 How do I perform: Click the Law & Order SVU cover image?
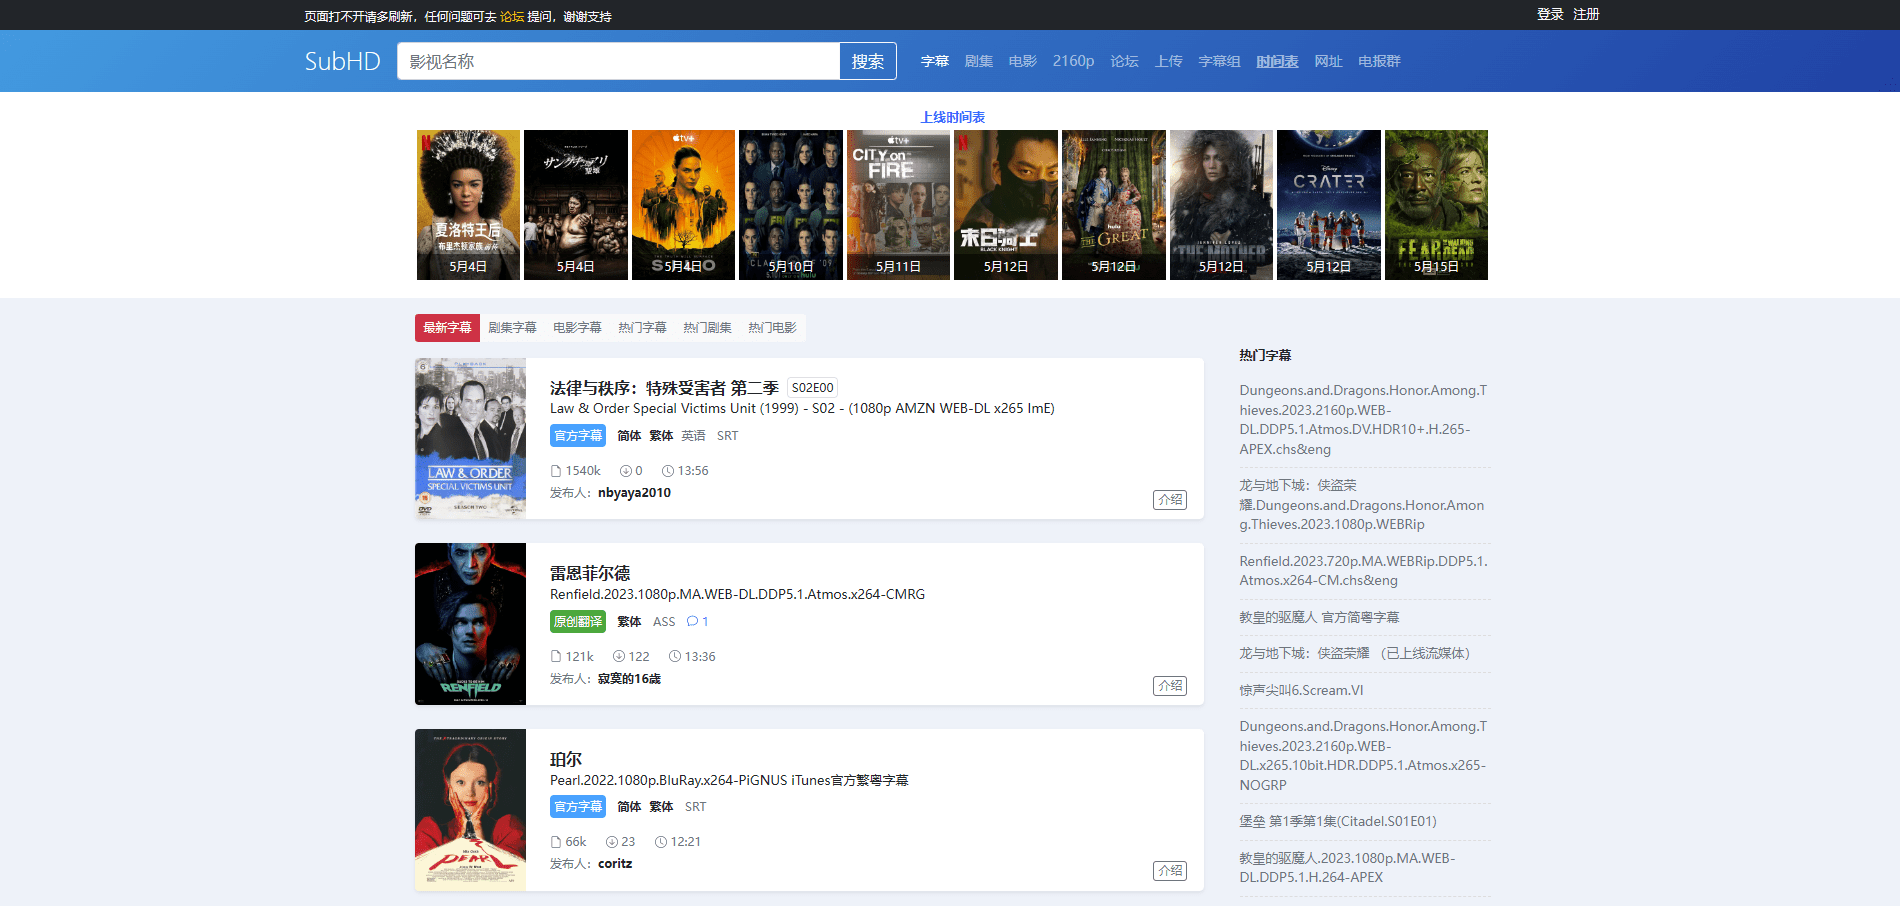click(x=470, y=438)
